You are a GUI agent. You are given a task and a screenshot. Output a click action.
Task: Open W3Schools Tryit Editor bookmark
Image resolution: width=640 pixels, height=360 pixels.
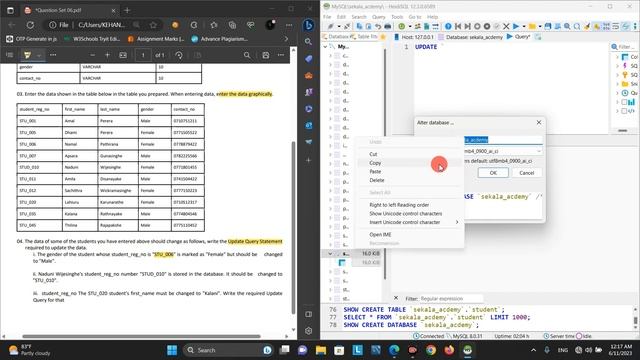(x=91, y=39)
